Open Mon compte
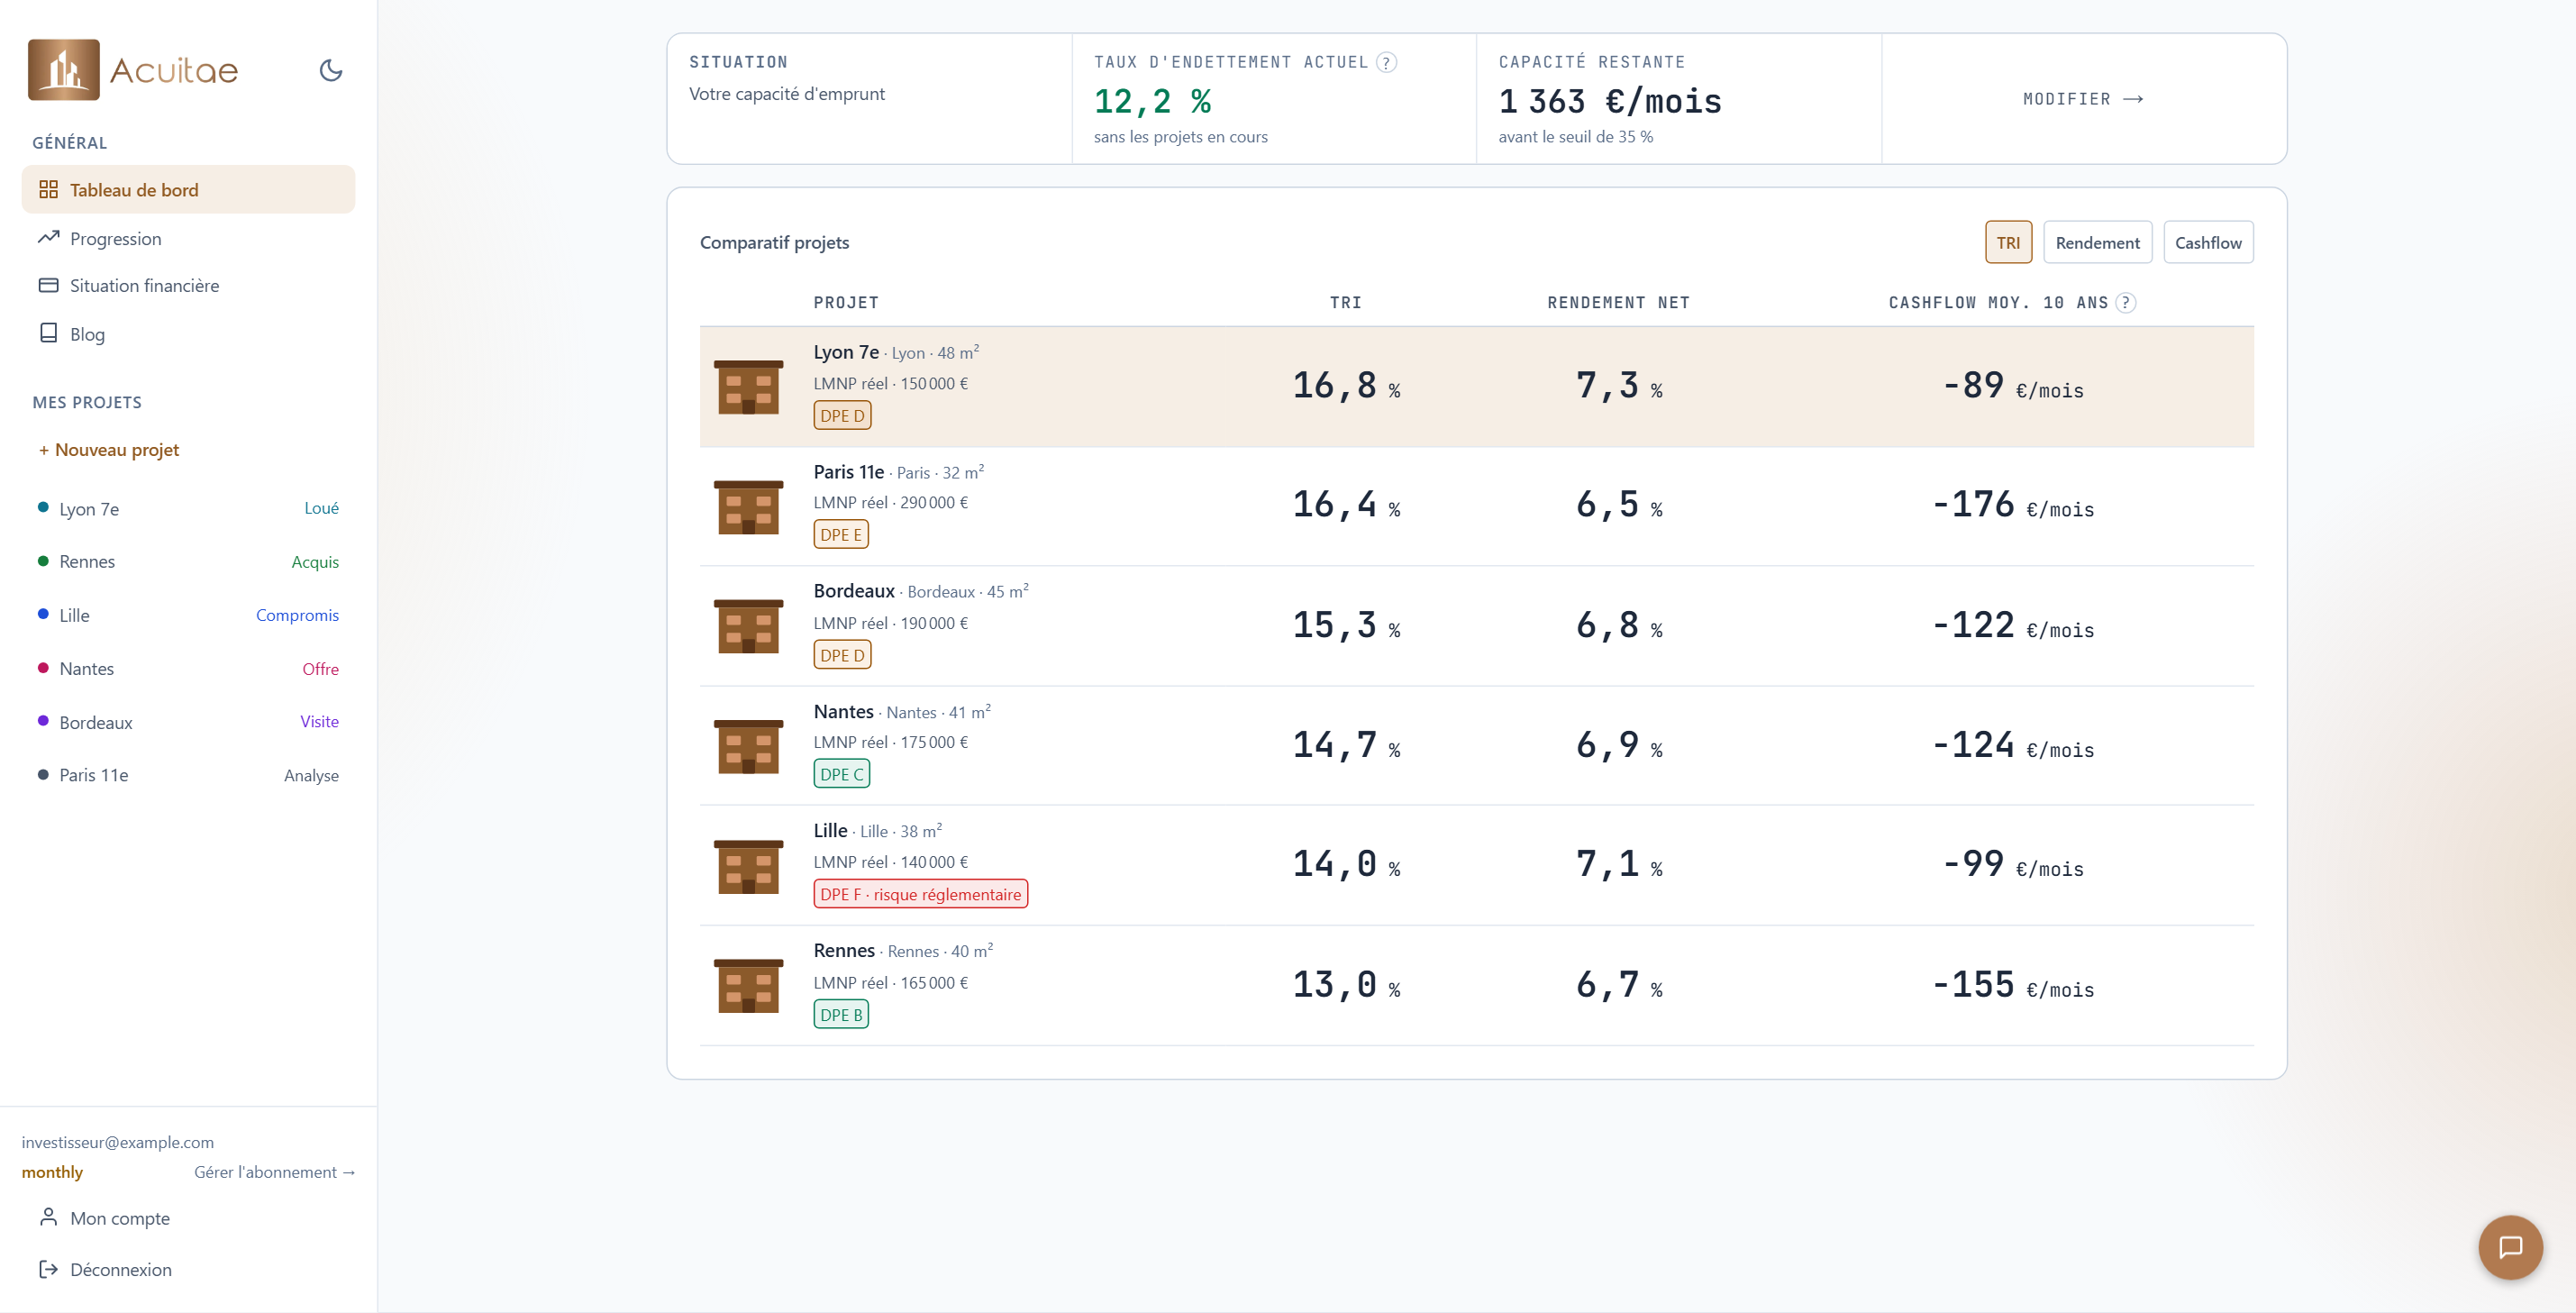The width and height of the screenshot is (2576, 1313). point(188,1217)
